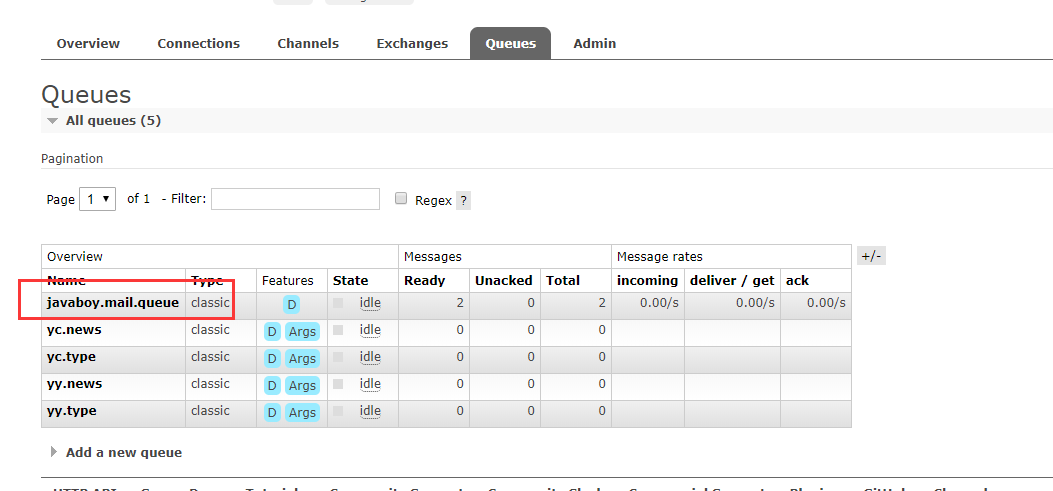Click the Filter text field
This screenshot has height=491, width=1053.
pos(295,199)
